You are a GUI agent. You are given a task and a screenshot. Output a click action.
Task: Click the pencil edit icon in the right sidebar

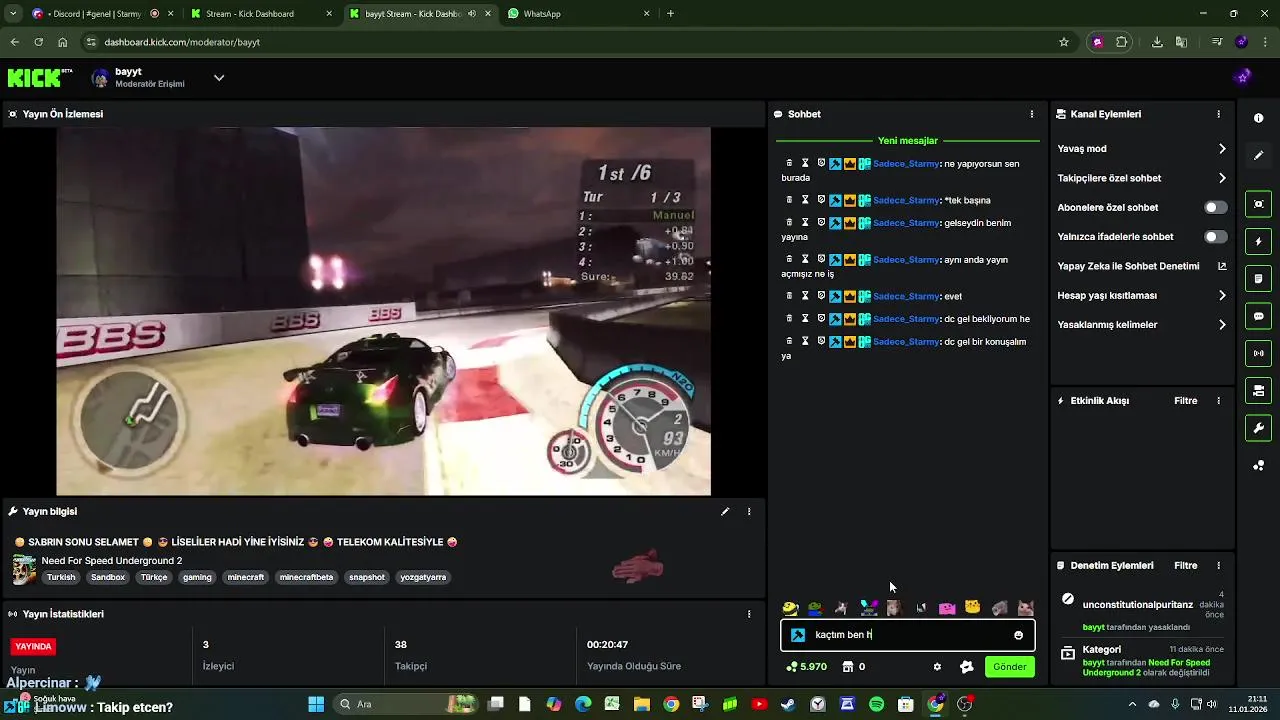[x=1258, y=155]
